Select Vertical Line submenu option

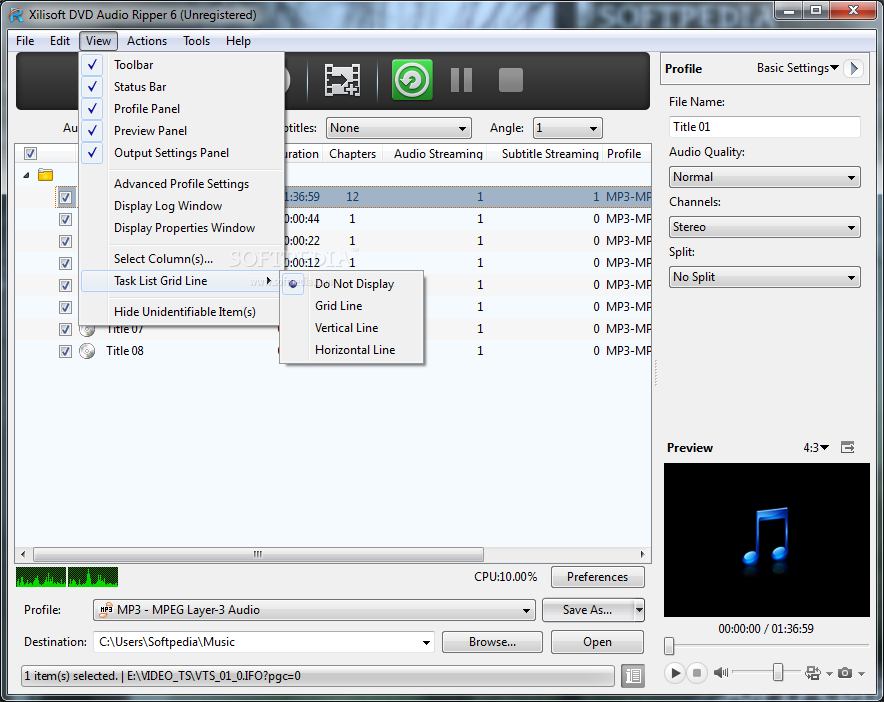point(352,328)
